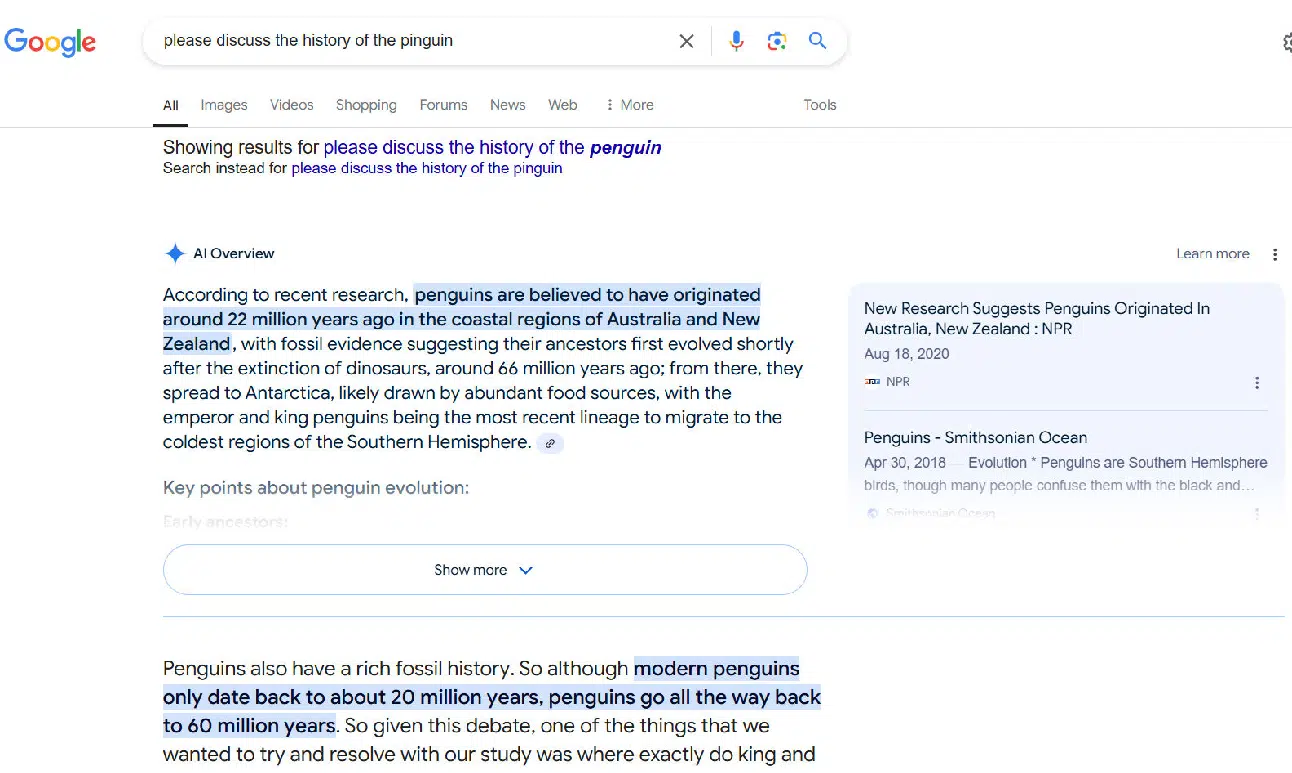The height and width of the screenshot is (773, 1292).
Task: Click highlighted 'modern penguins only date back' text
Action: pyautogui.click(x=492, y=697)
